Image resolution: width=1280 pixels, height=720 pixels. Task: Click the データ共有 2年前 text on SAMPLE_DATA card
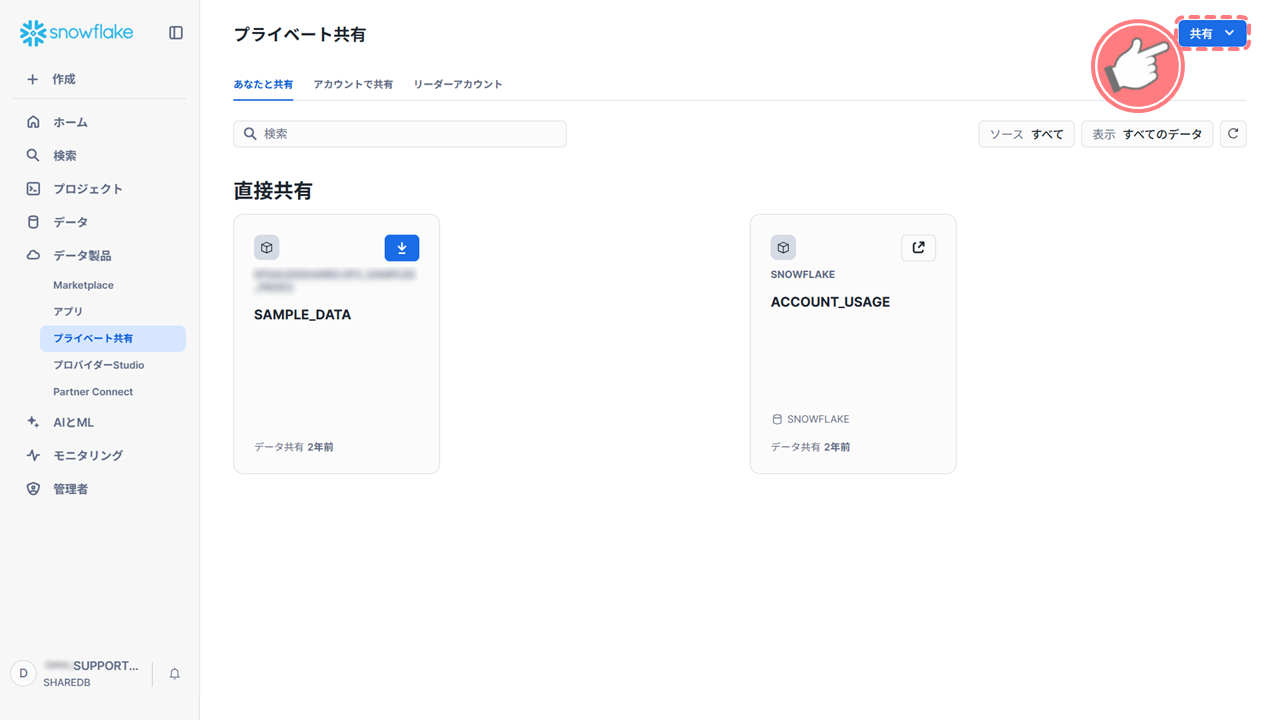pyautogui.click(x=294, y=447)
